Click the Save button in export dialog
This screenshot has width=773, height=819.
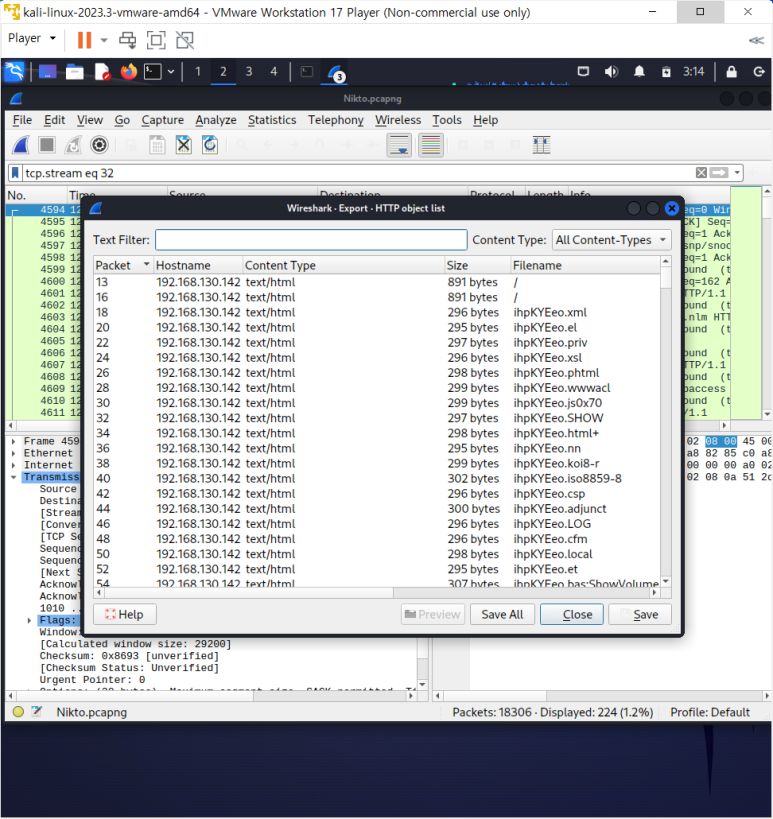(640, 614)
